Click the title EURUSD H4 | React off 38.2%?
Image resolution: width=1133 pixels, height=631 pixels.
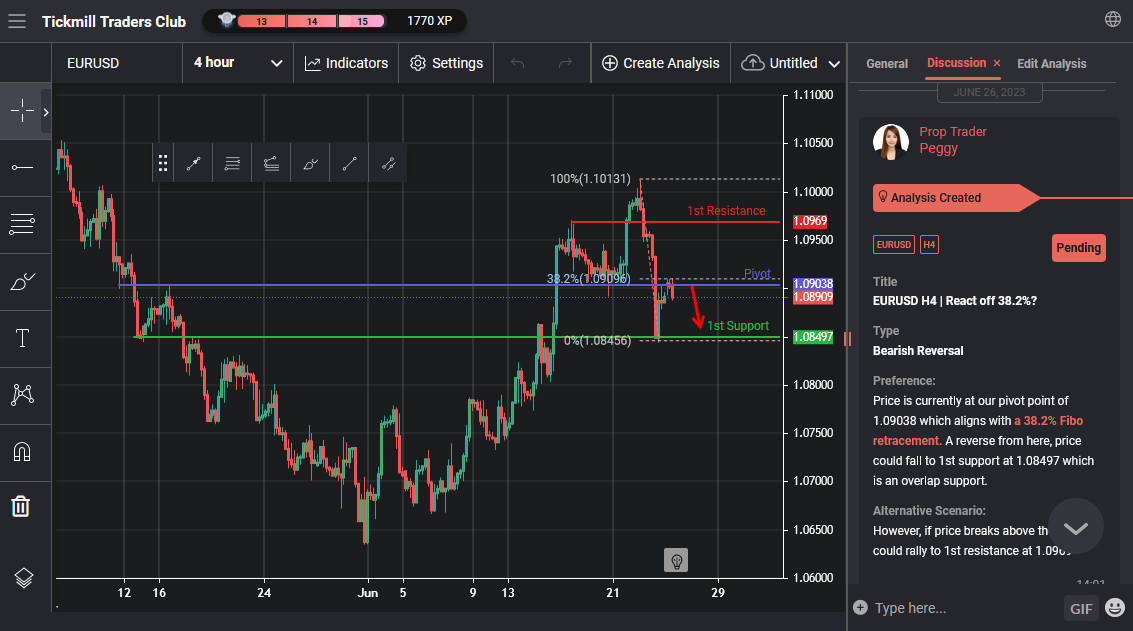955,301
